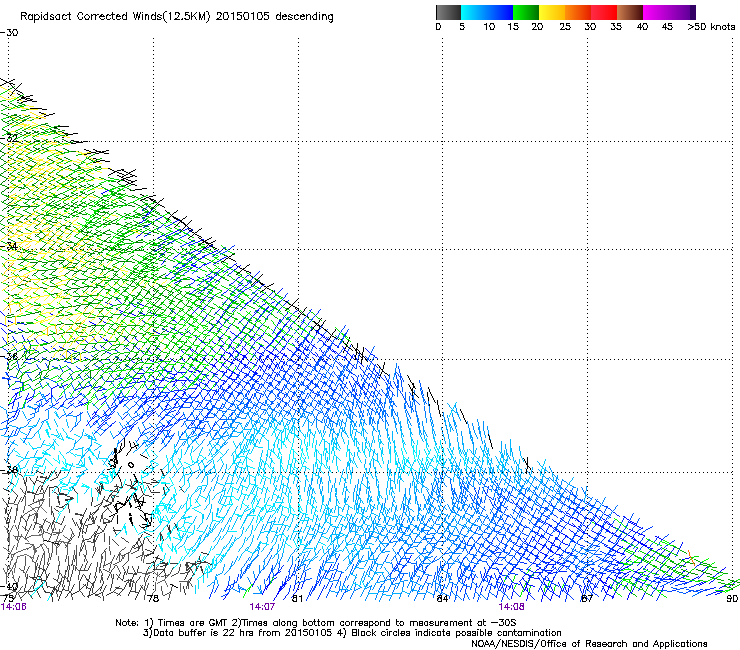Click the 'NOAA/NESDIS/Office of Research and Applications' credit
Viewport: 740px width, 650px height.
pyautogui.click(x=589, y=644)
